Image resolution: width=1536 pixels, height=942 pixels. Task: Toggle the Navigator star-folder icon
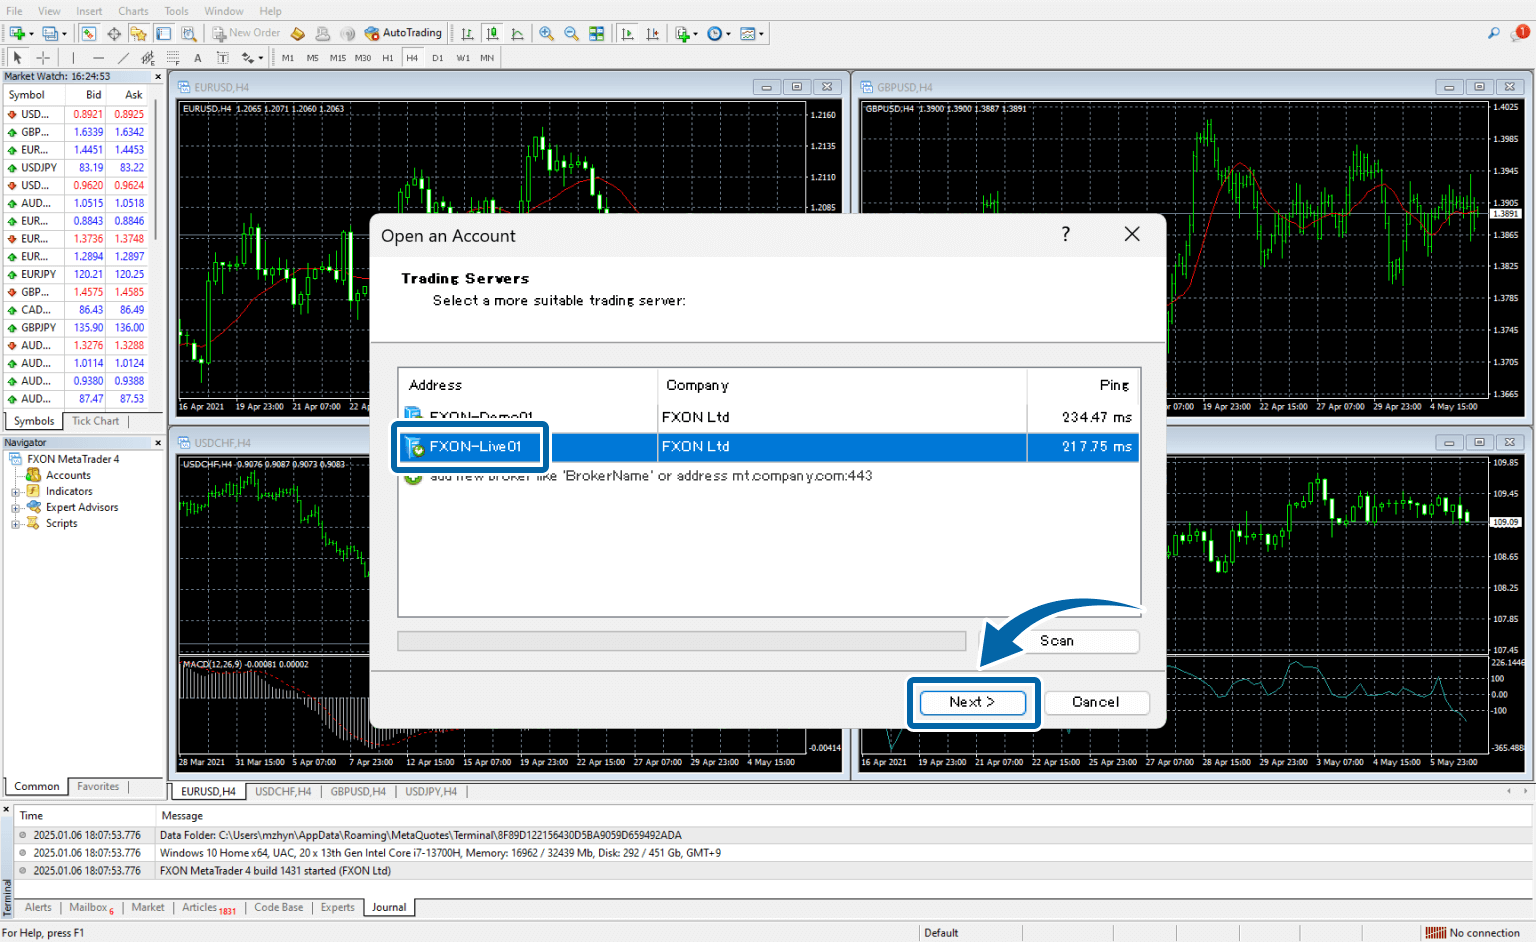click(138, 34)
